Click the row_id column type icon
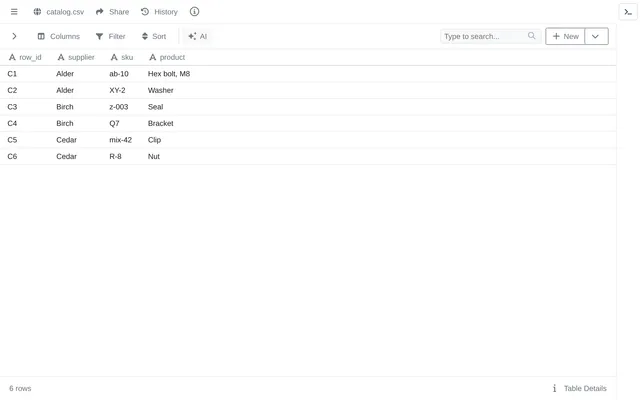640x400 pixels. pos(12,58)
